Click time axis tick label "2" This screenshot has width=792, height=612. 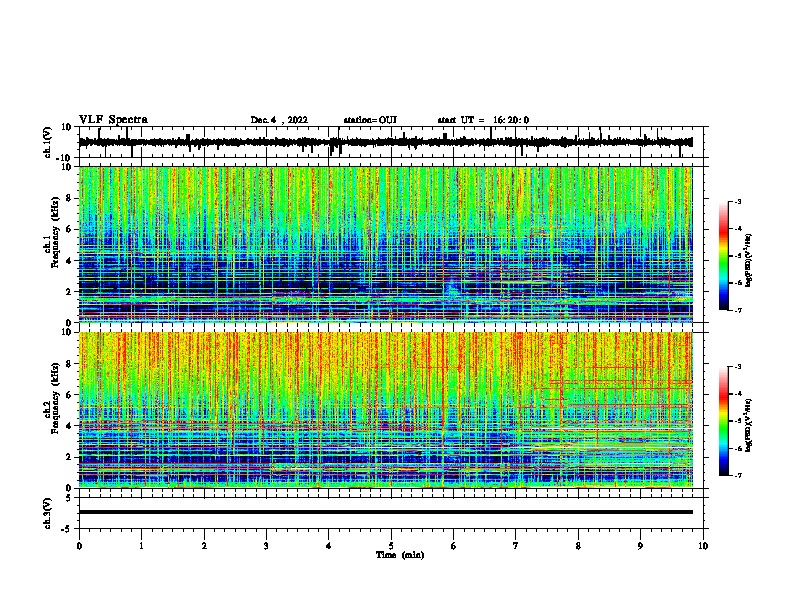click(x=204, y=546)
